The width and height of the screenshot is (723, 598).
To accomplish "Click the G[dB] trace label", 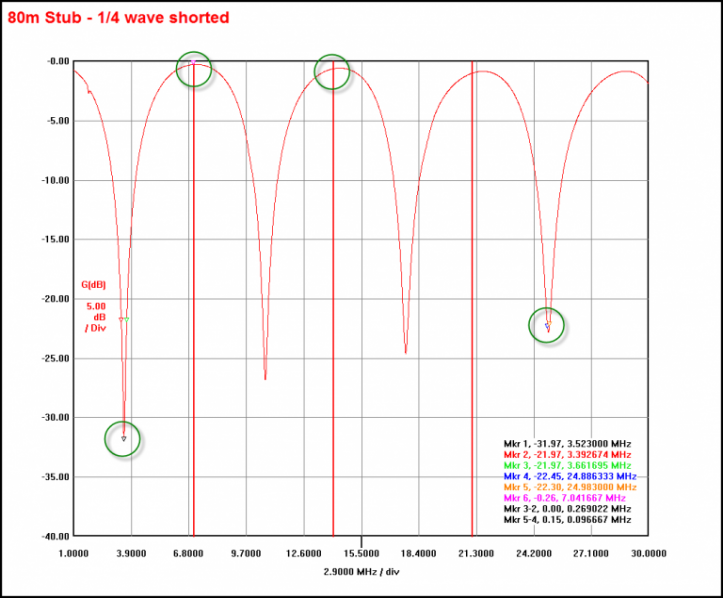I will click(94, 283).
